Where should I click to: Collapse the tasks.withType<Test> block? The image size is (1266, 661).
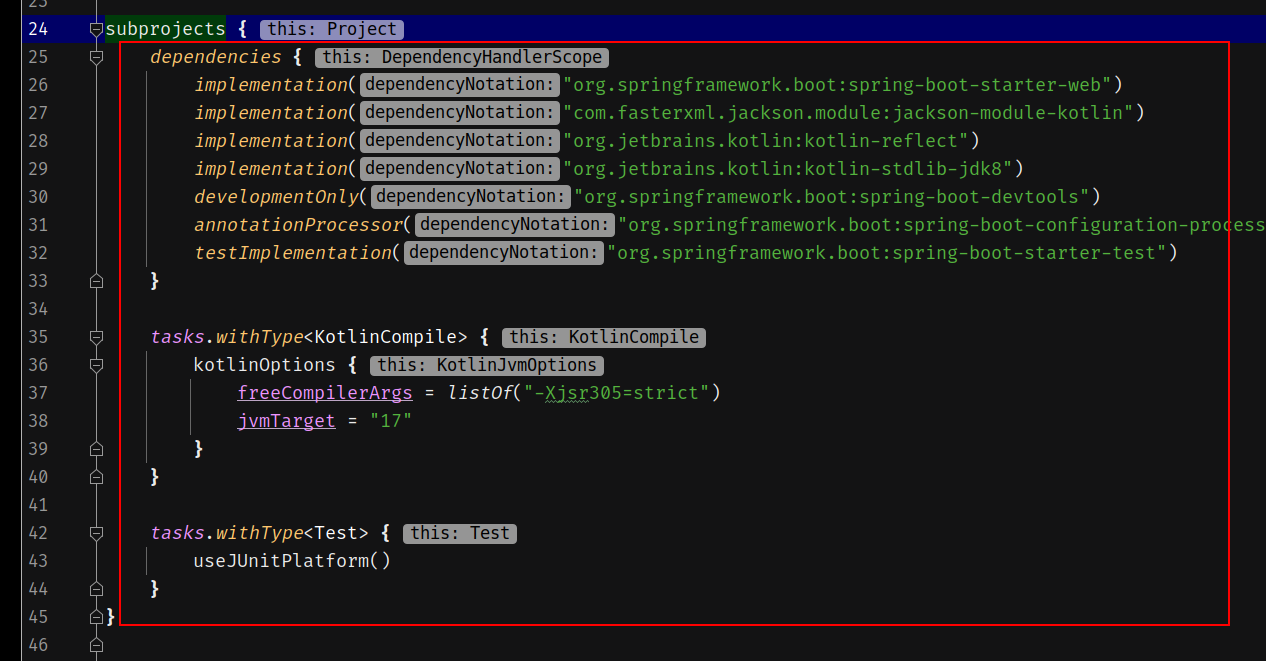tap(96, 533)
